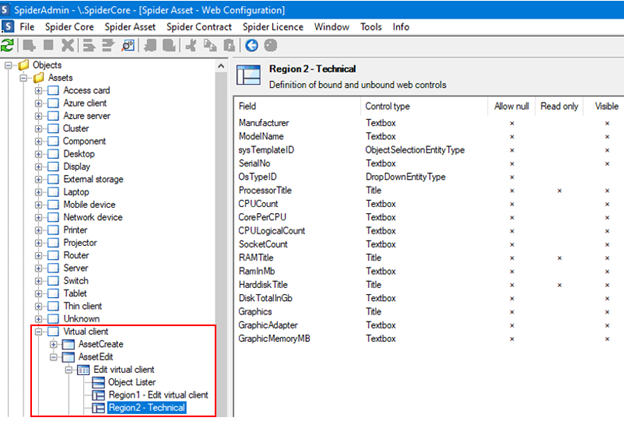The width and height of the screenshot is (624, 421).
Task: Expand the Access card node
Action: (x=39, y=91)
